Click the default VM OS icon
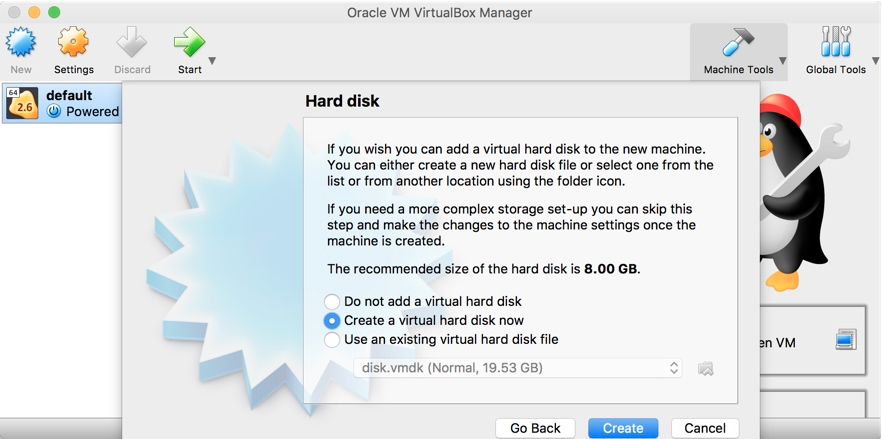Screen dimensions: 882x439 click(x=21, y=103)
